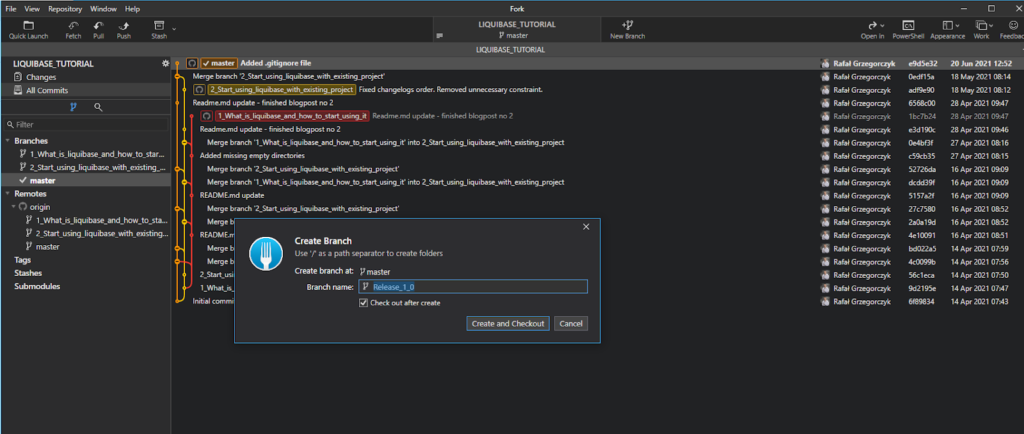Image resolution: width=1024 pixels, height=434 pixels.
Task: Open the Help menu
Action: coord(133,9)
